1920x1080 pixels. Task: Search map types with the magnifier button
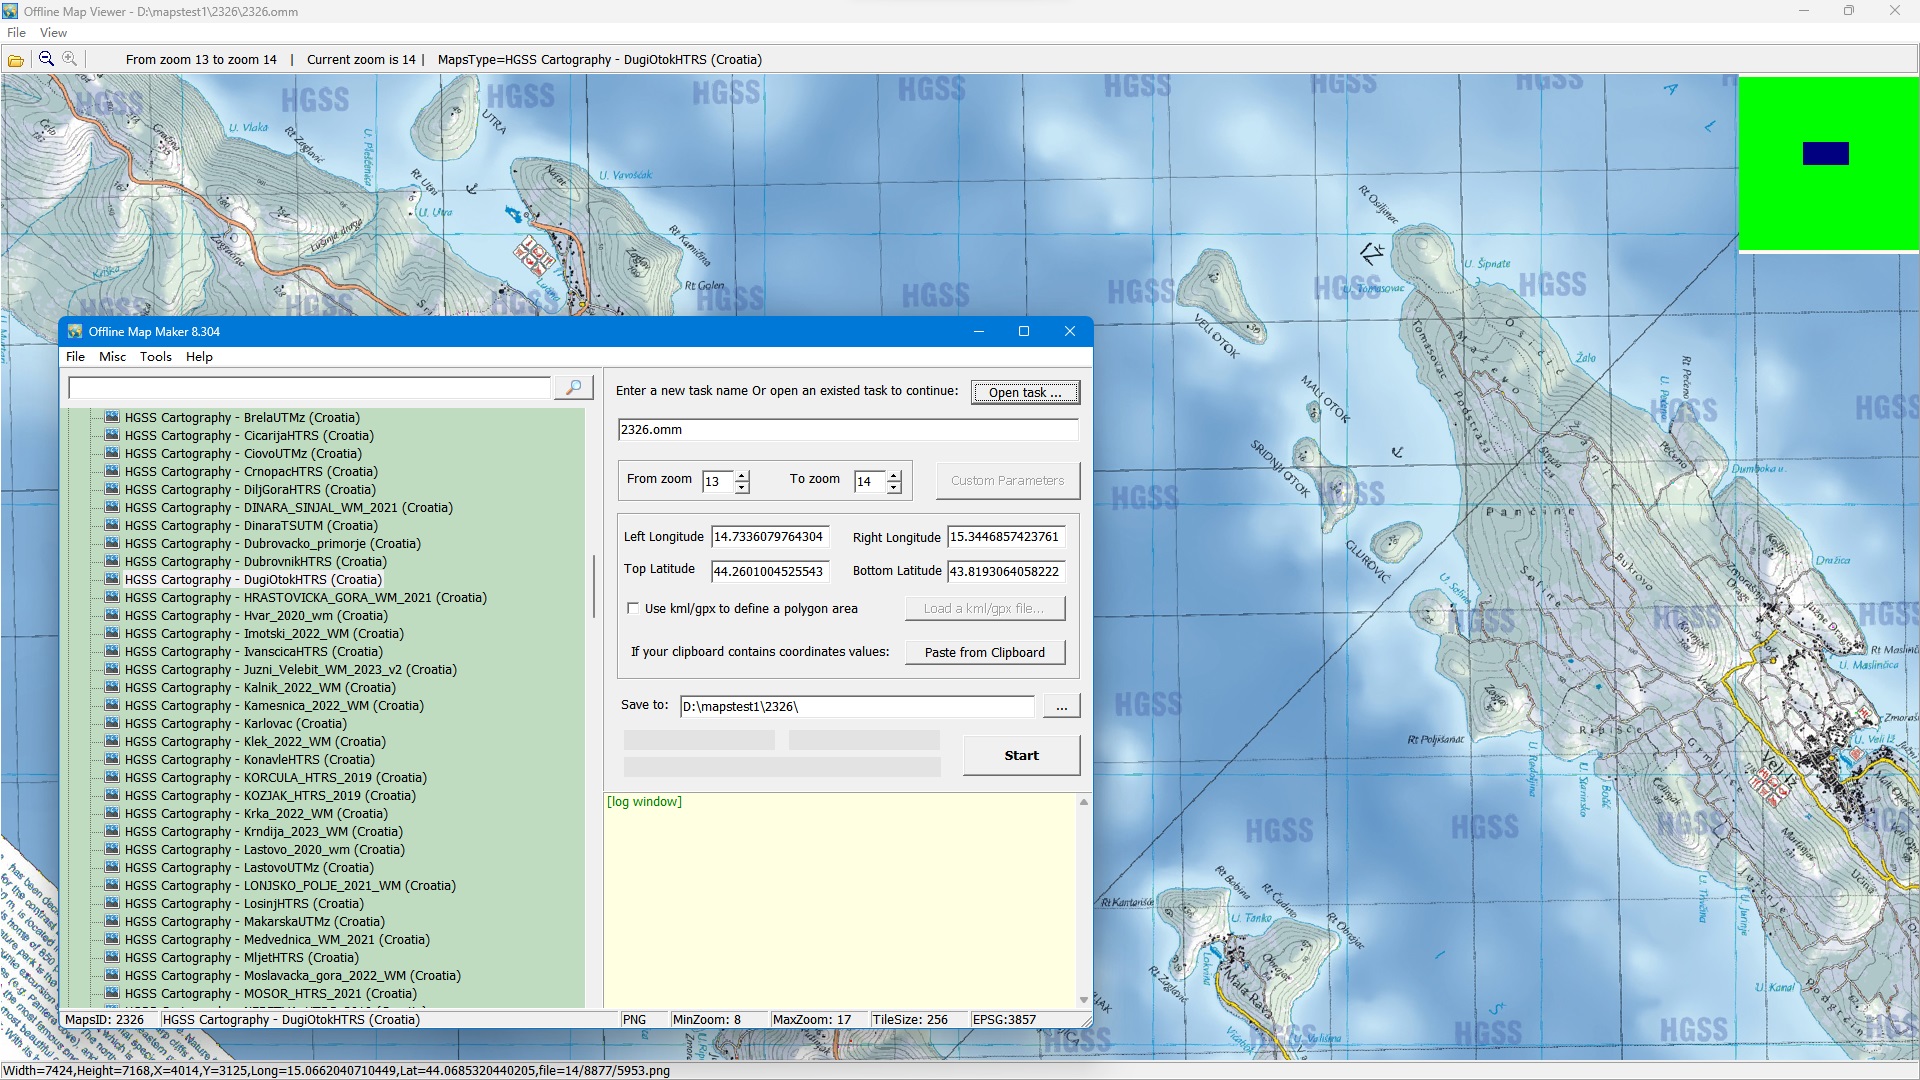click(x=574, y=387)
